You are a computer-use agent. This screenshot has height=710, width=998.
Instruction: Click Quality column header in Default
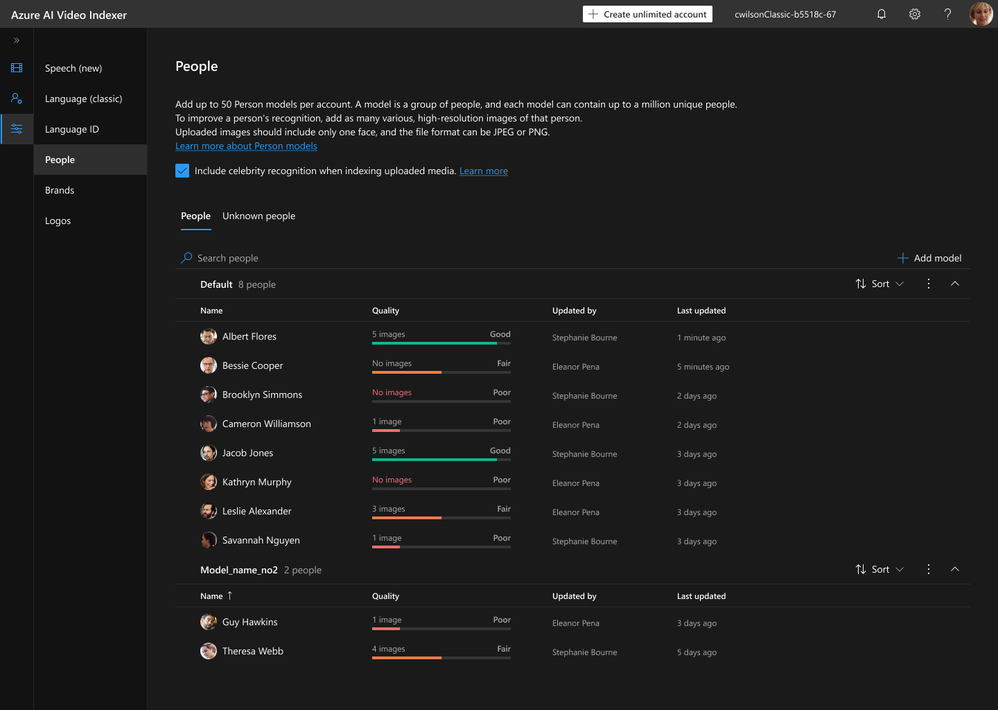pyautogui.click(x=385, y=310)
